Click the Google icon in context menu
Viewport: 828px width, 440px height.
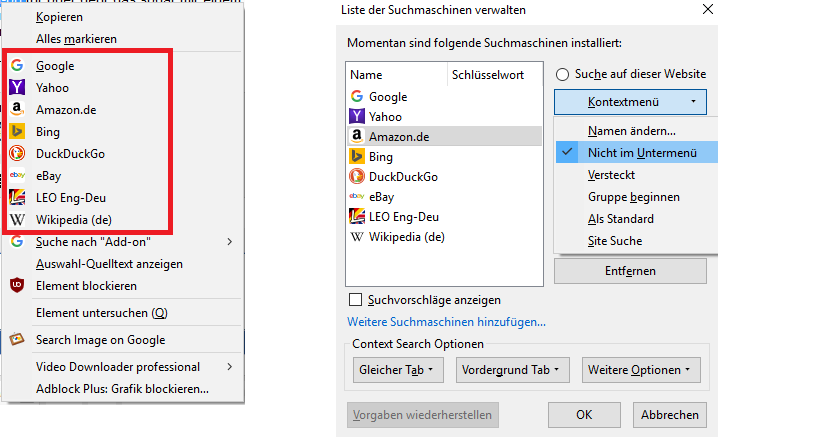tap(17, 66)
